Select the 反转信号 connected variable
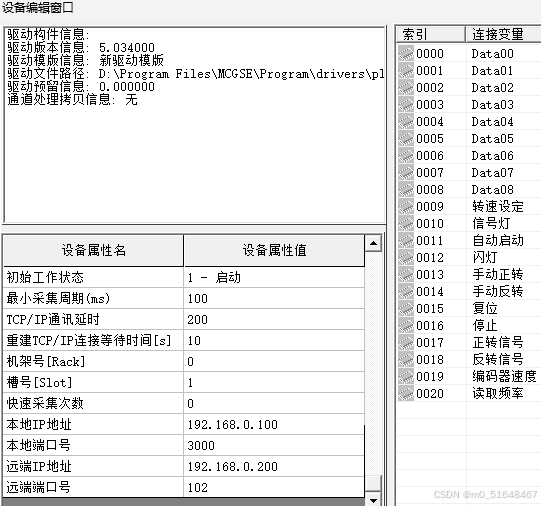This screenshot has height=506, width=541. (498, 359)
